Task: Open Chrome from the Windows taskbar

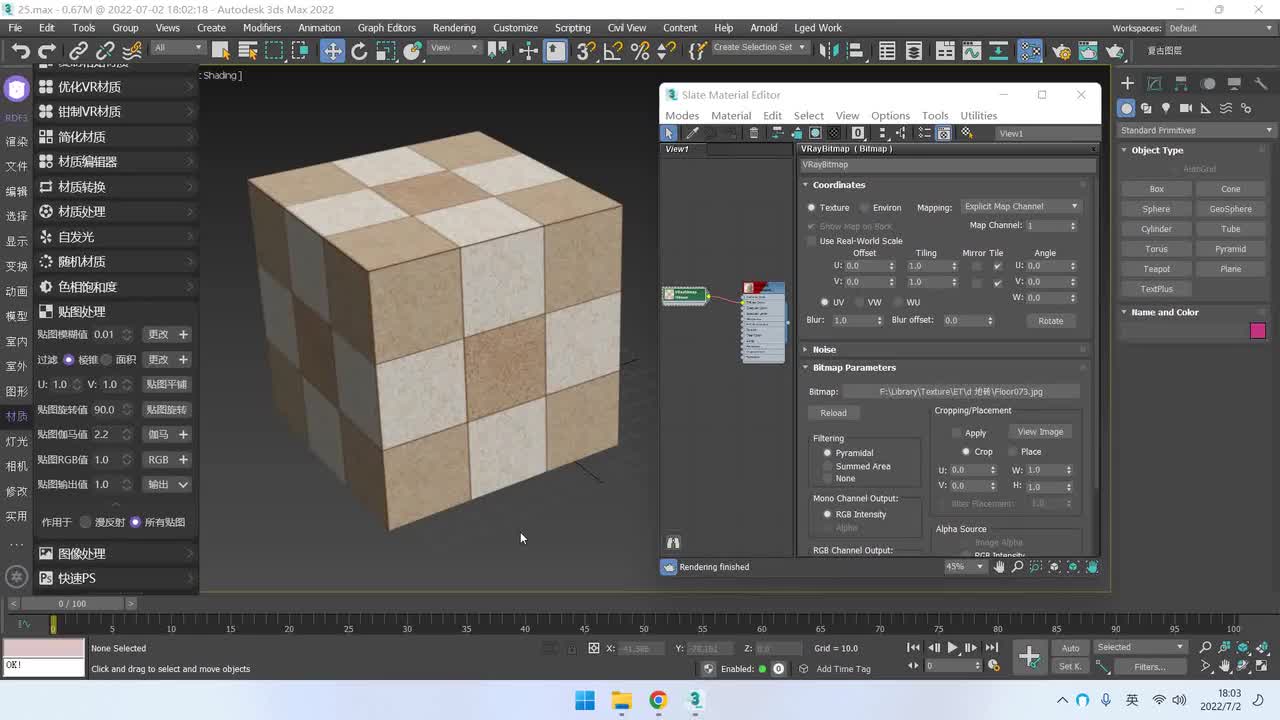Action: 658,700
